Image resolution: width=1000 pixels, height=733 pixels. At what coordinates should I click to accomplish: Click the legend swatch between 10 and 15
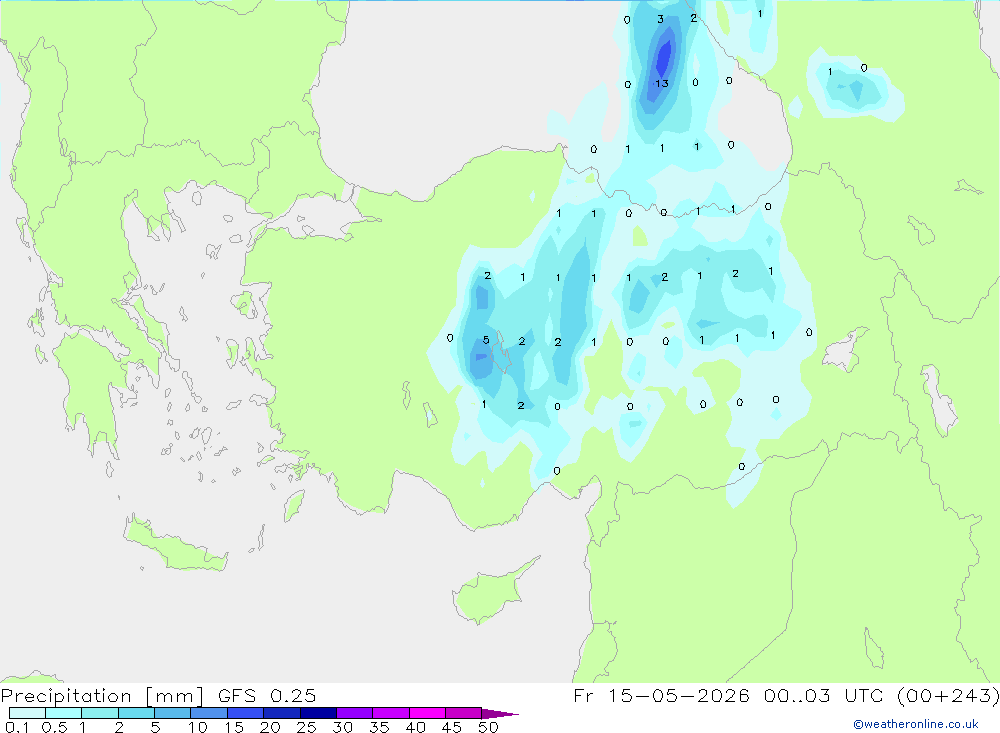click(x=209, y=713)
